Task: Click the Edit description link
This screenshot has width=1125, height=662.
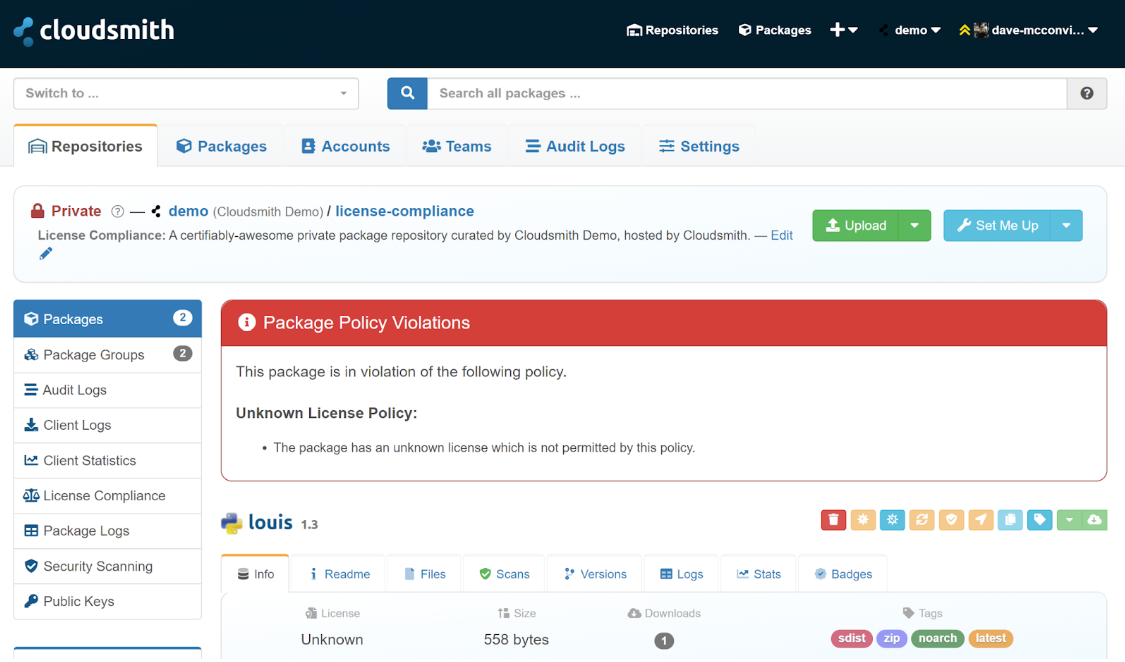Action: click(781, 235)
